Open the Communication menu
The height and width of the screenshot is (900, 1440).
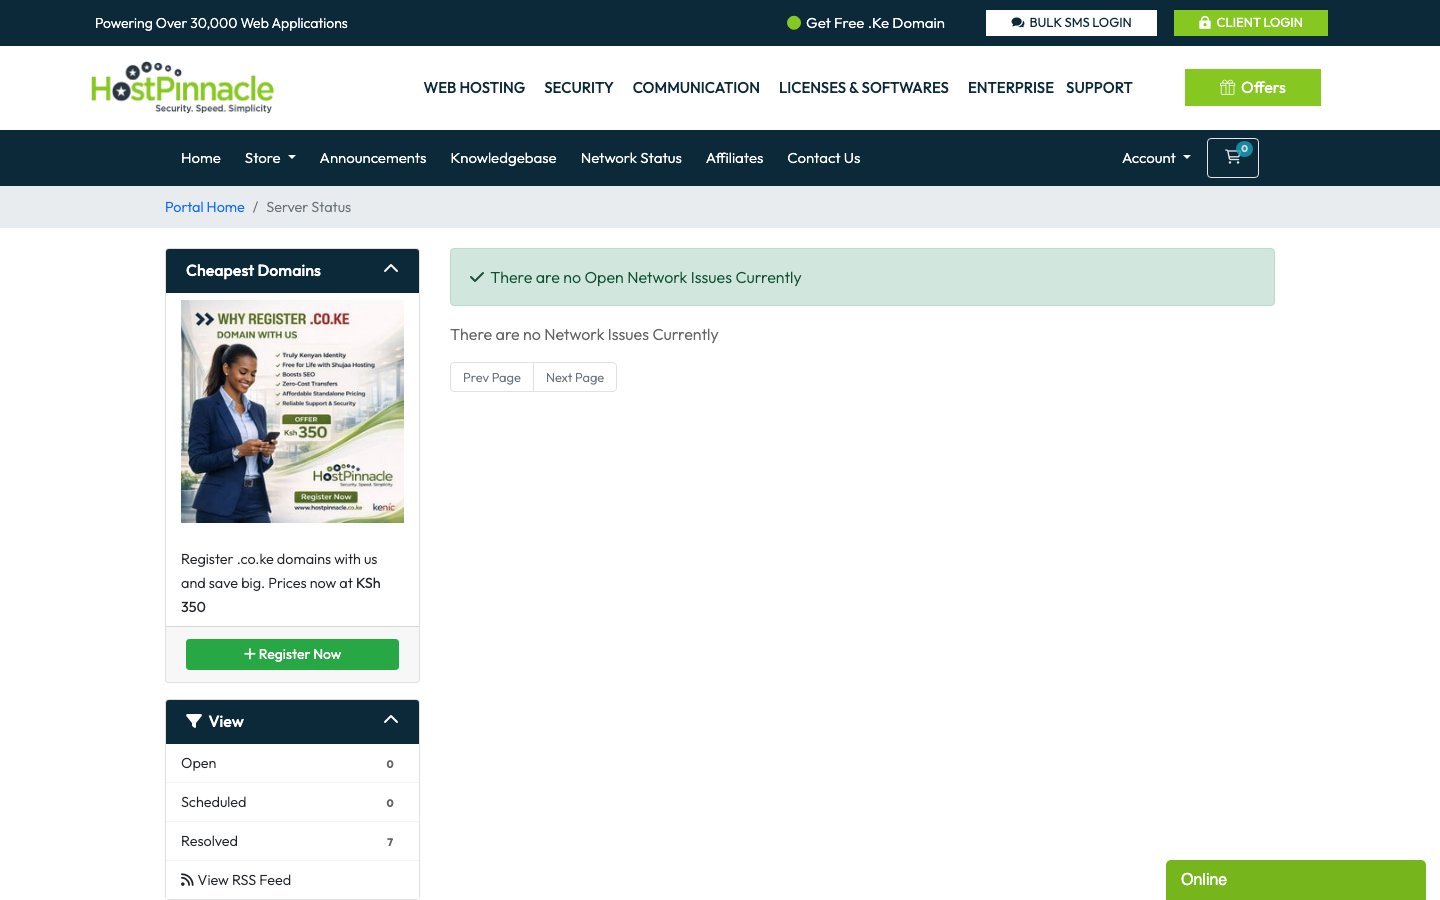click(x=696, y=88)
